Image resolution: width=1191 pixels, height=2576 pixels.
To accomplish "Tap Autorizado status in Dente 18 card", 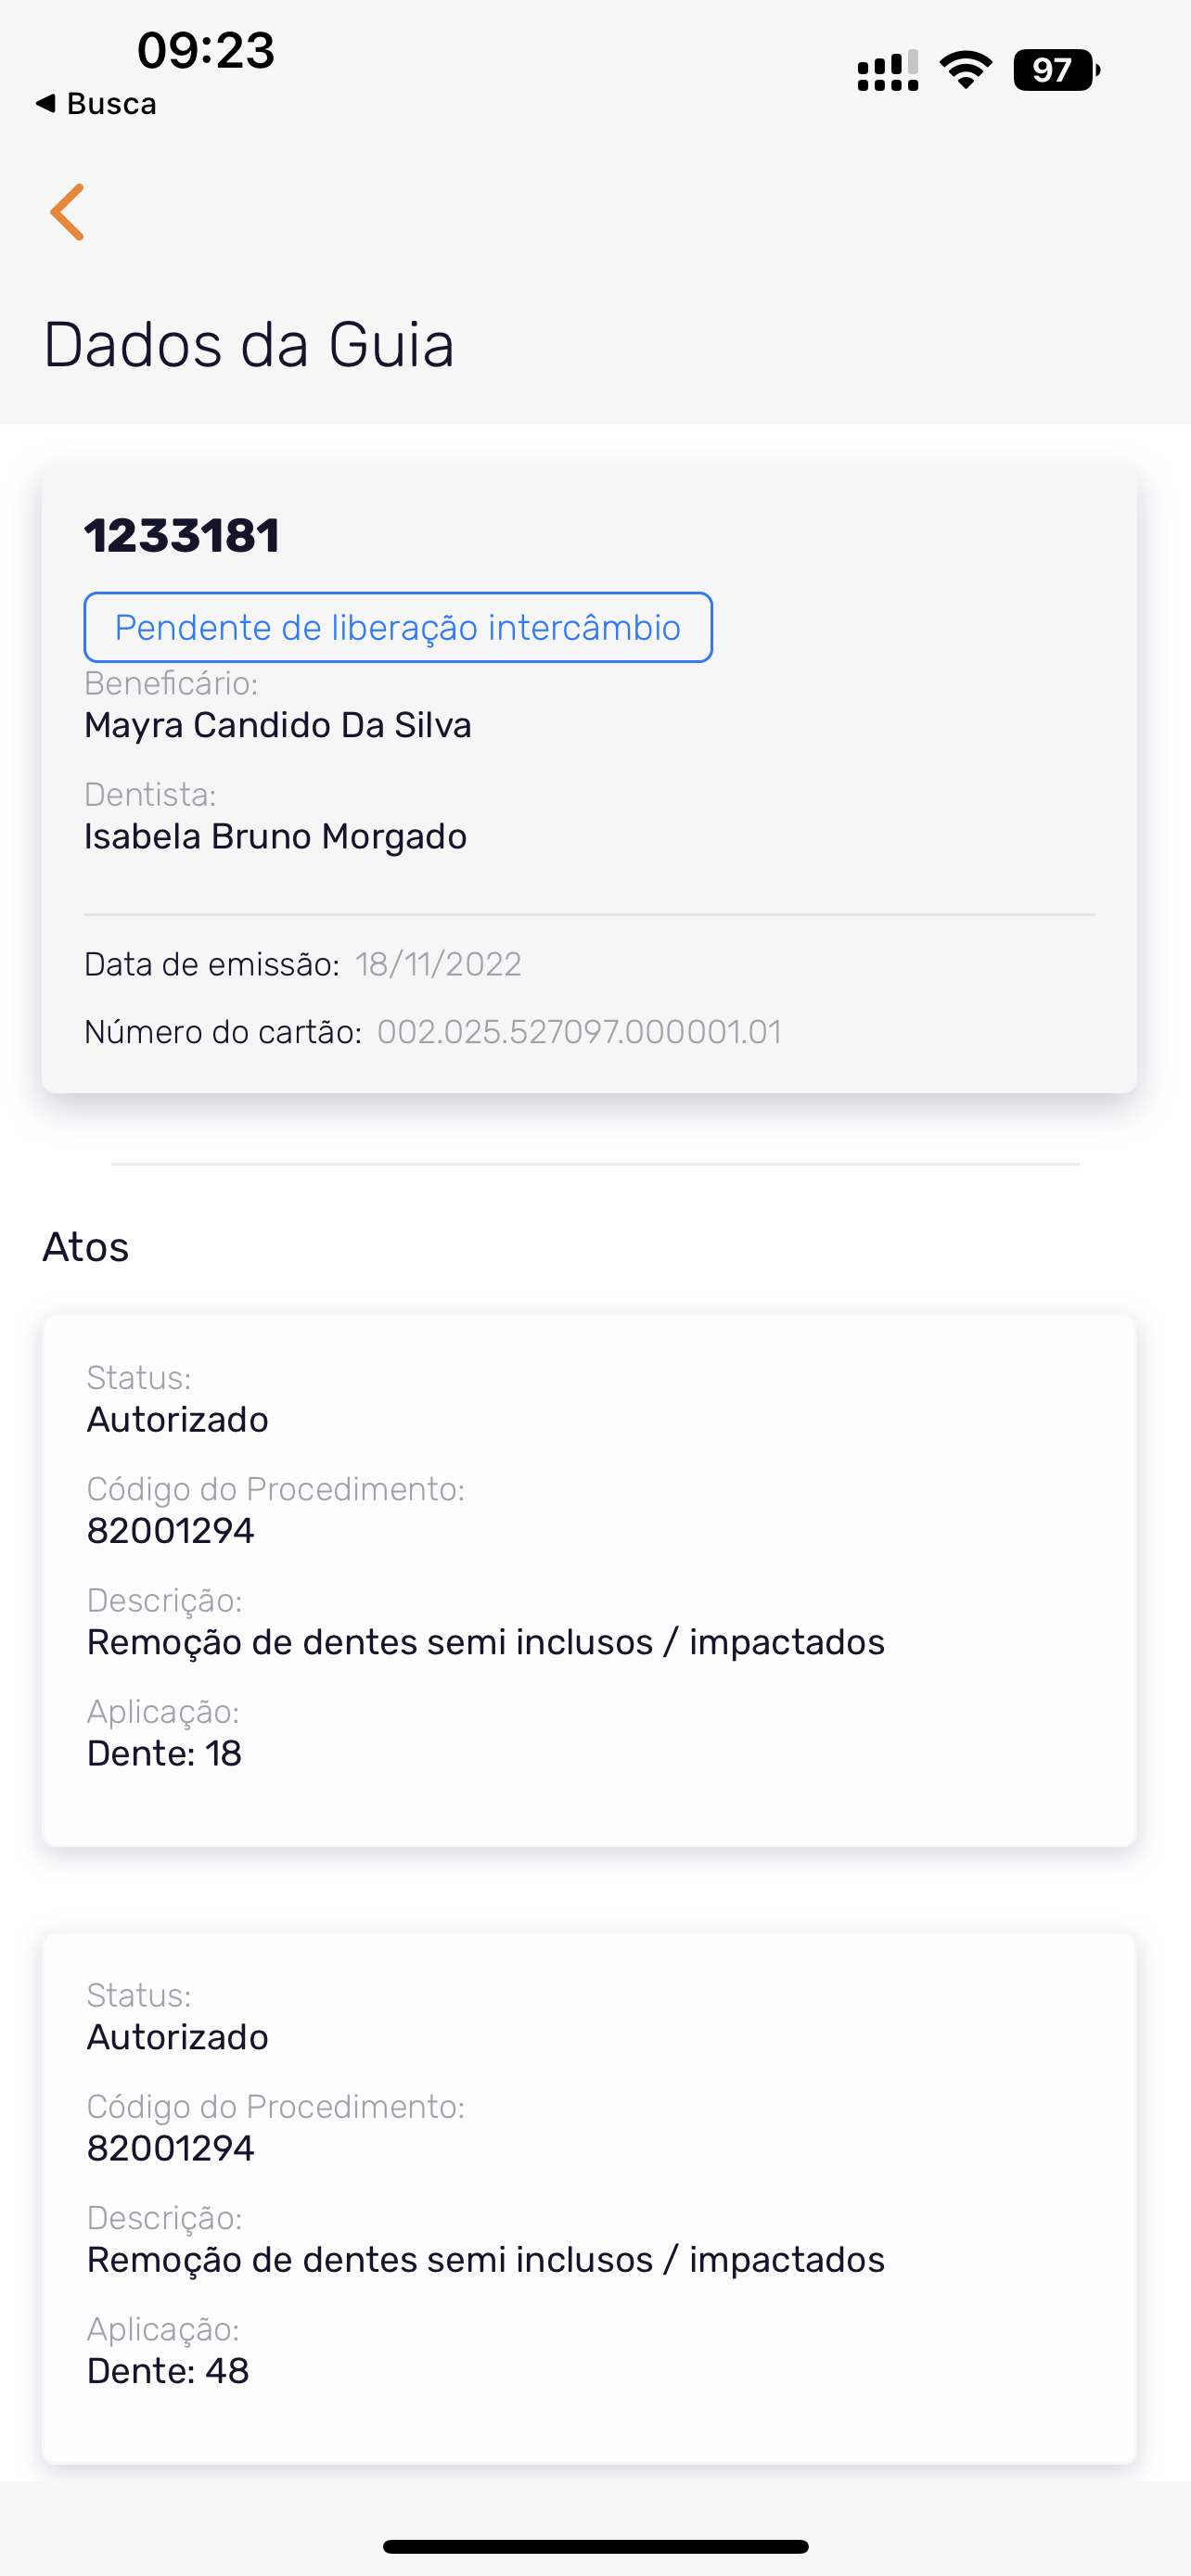I will 178,1420.
